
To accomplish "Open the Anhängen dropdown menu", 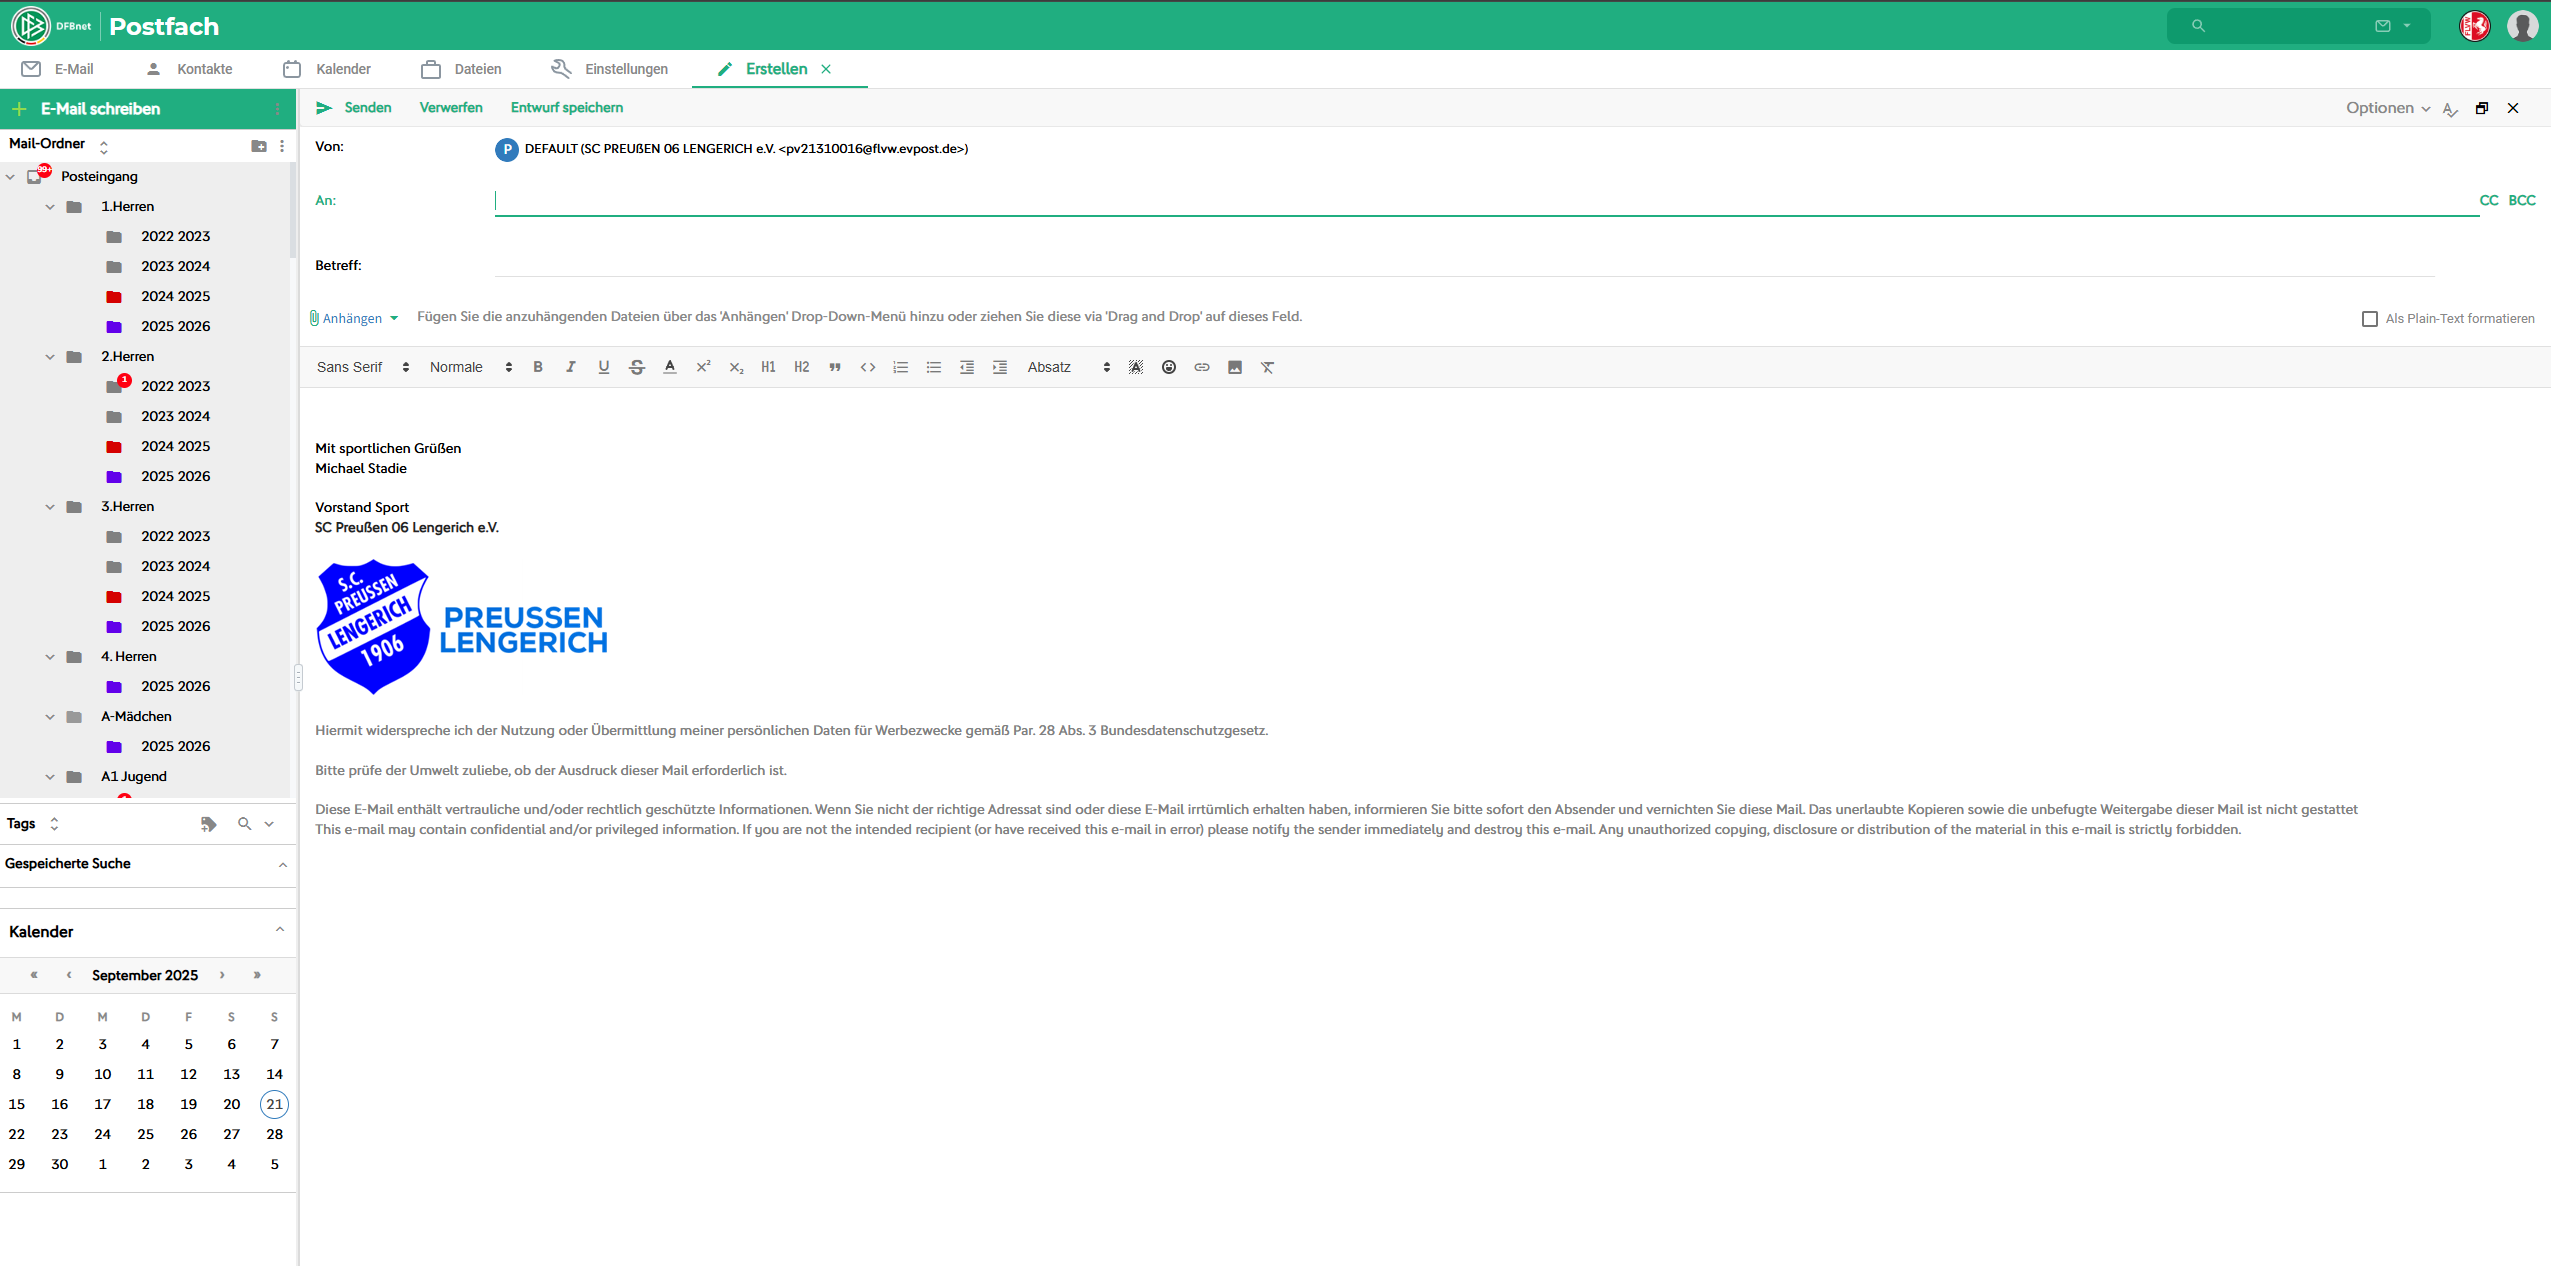I will 355,318.
